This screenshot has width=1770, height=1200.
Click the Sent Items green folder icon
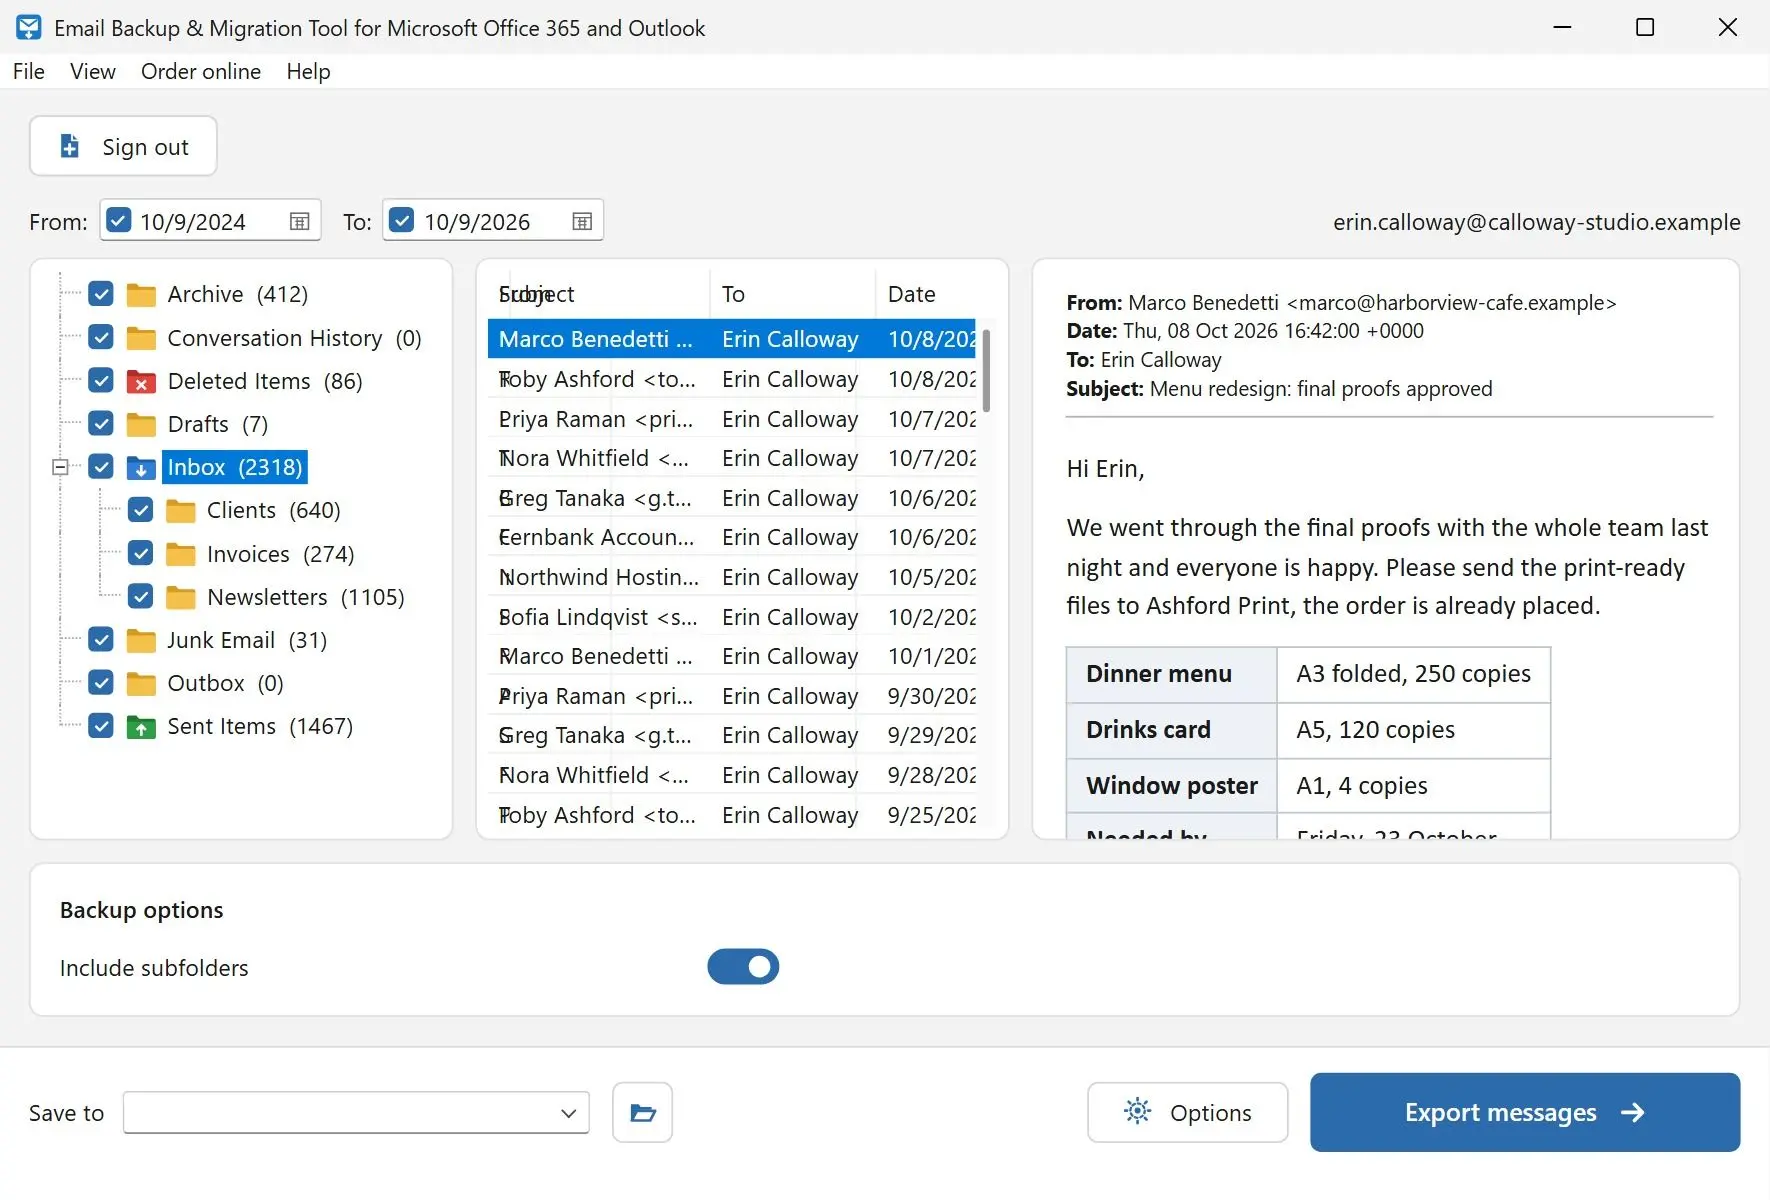click(x=141, y=727)
